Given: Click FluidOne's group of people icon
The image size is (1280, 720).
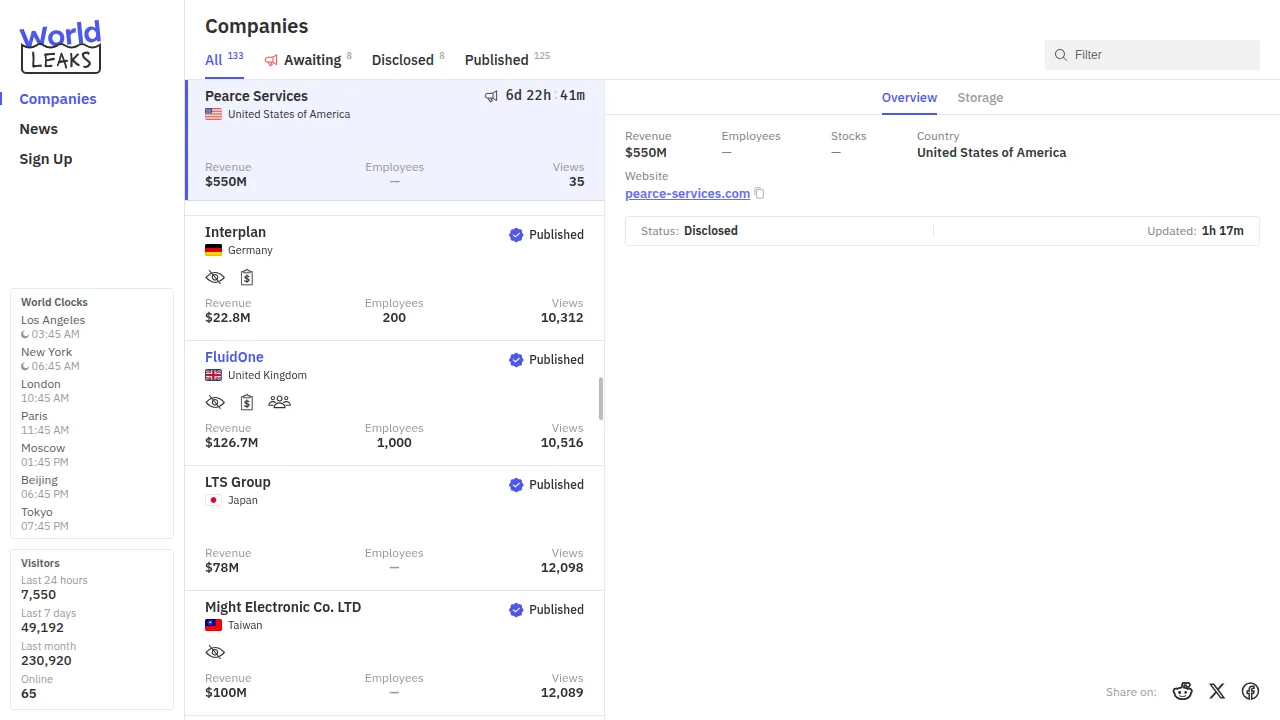Looking at the screenshot, I should click(x=279, y=402).
